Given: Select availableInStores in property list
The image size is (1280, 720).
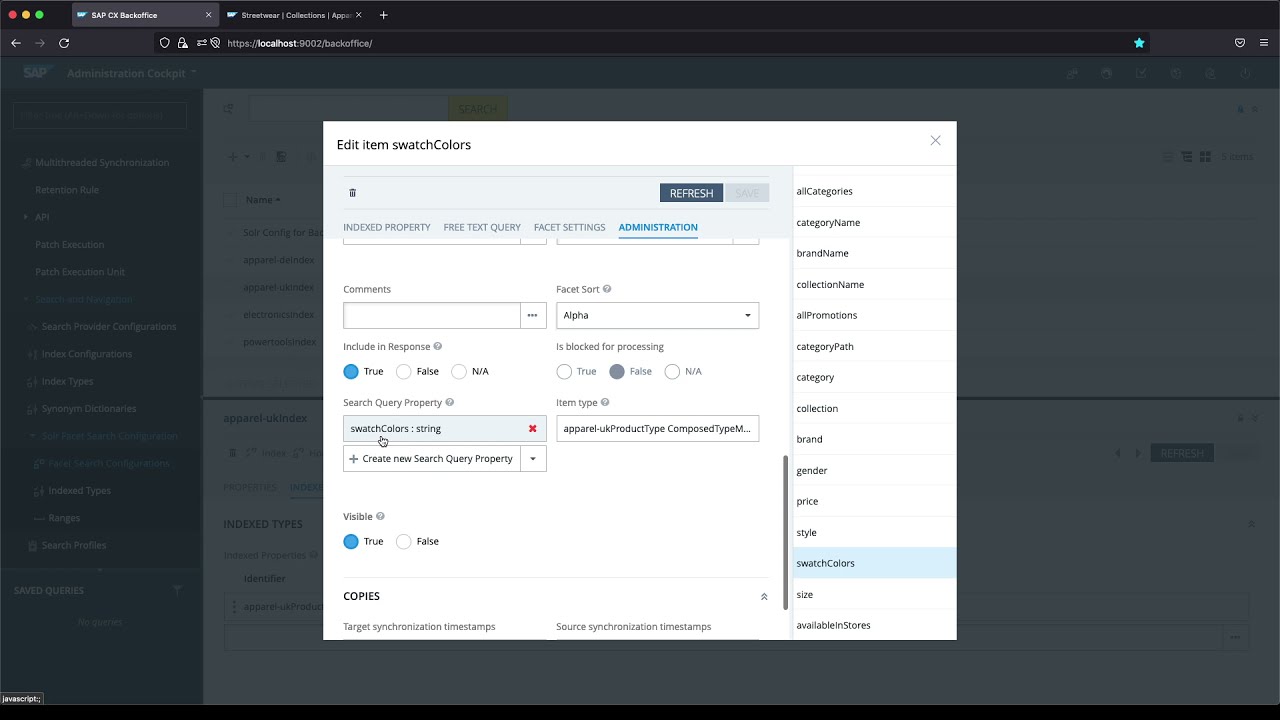Looking at the screenshot, I should [x=874, y=625].
